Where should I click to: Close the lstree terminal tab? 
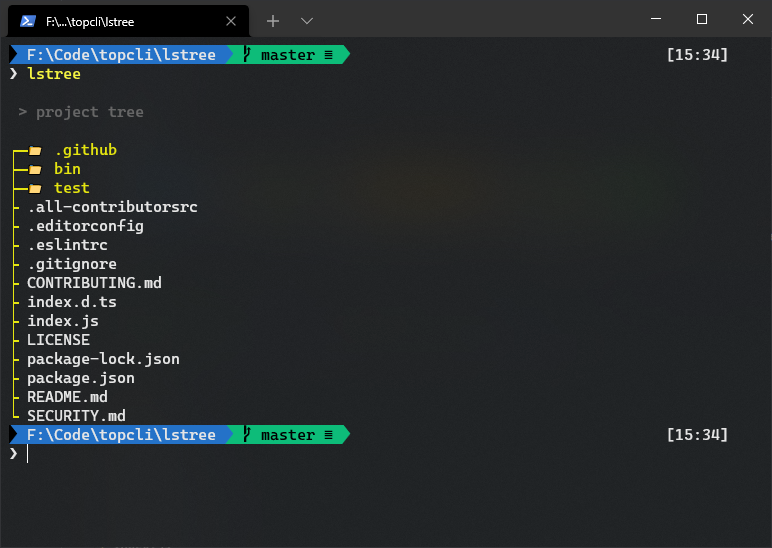(x=231, y=21)
